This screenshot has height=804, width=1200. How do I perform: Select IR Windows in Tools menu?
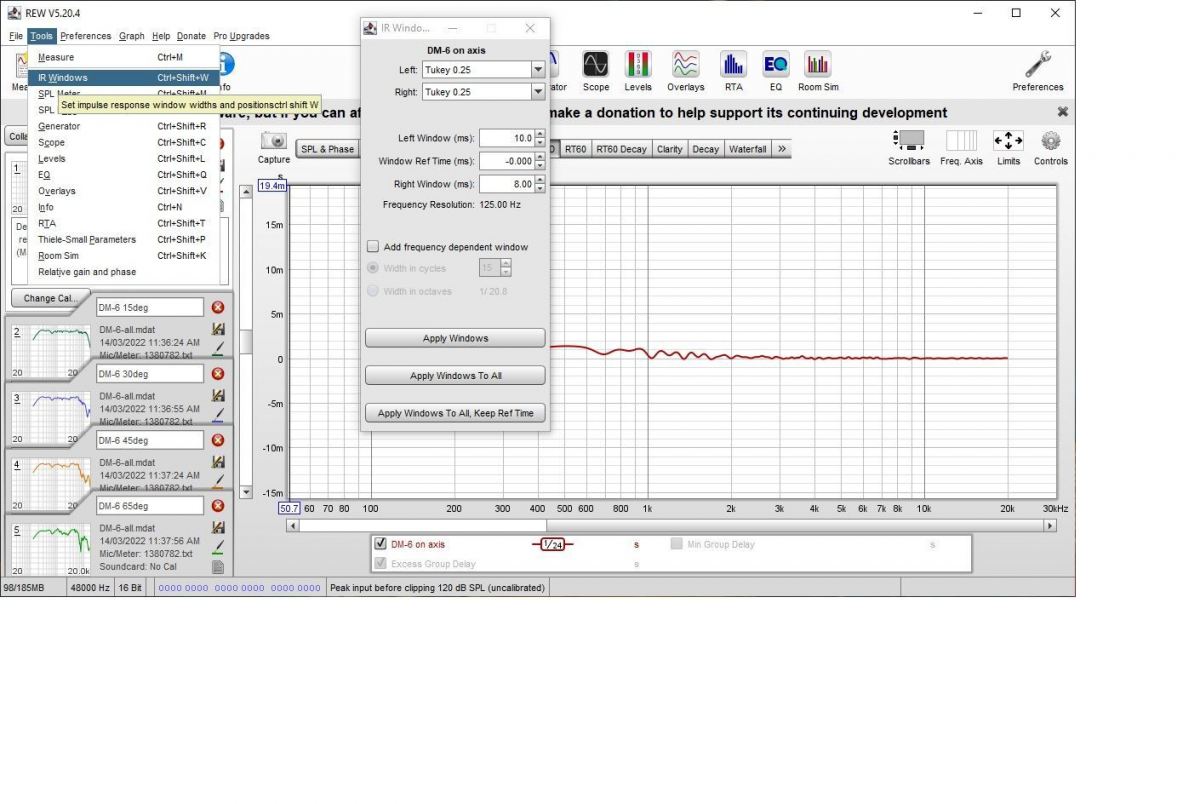pos(63,77)
